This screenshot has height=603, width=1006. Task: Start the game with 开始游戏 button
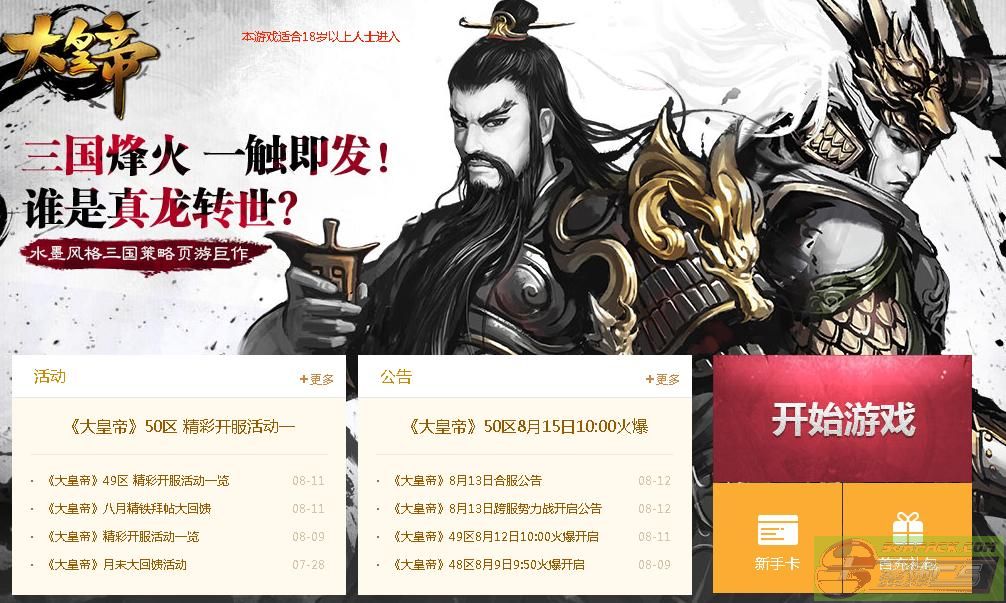[842, 419]
